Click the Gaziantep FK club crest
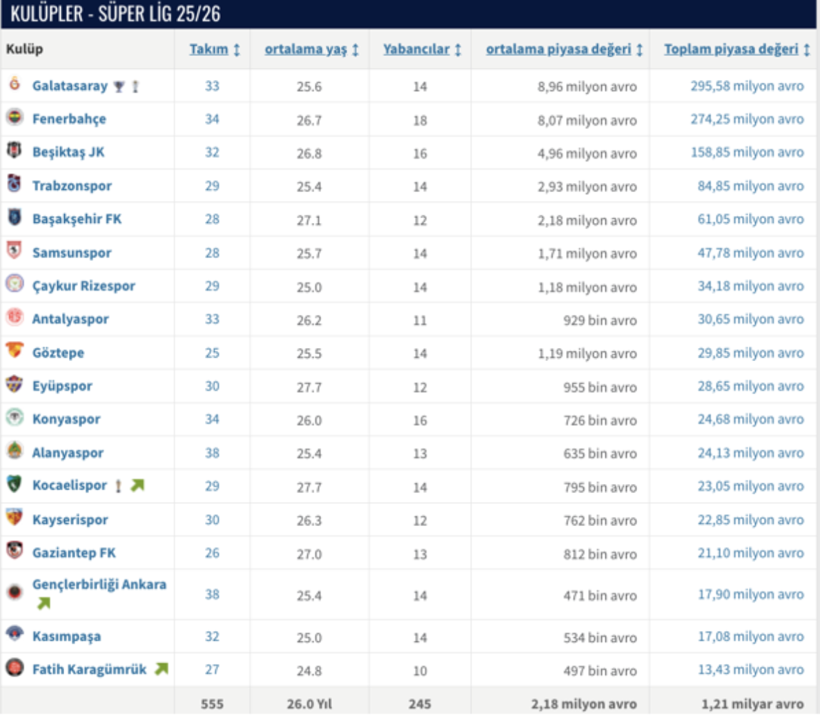The height and width of the screenshot is (718, 820). point(15,551)
